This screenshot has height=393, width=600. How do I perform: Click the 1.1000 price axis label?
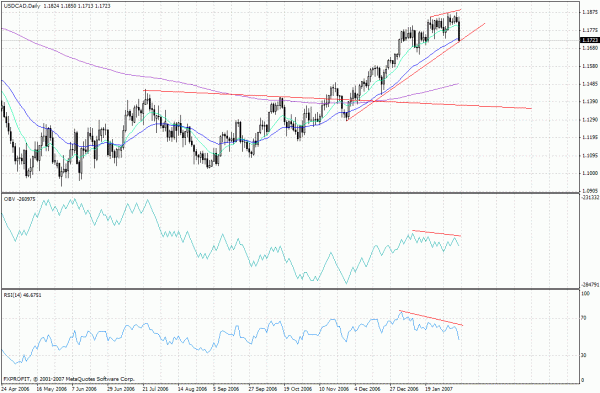(x=590, y=173)
